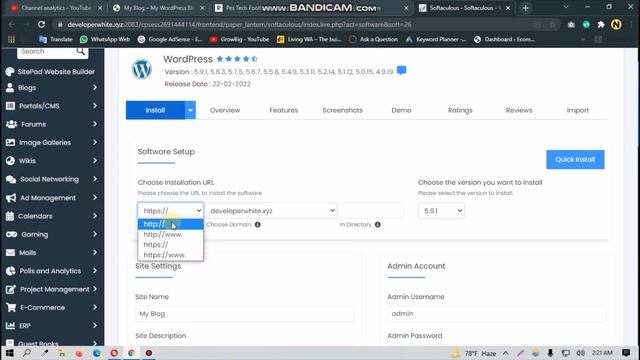Click the Social Networking chat icon
The width and height of the screenshot is (640, 360).
[11, 179]
